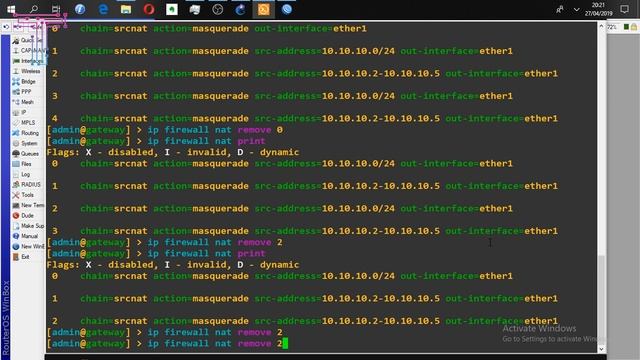Click the first 'Flags: X - disabled' line
The width and height of the screenshot is (640, 360).
(x=173, y=152)
